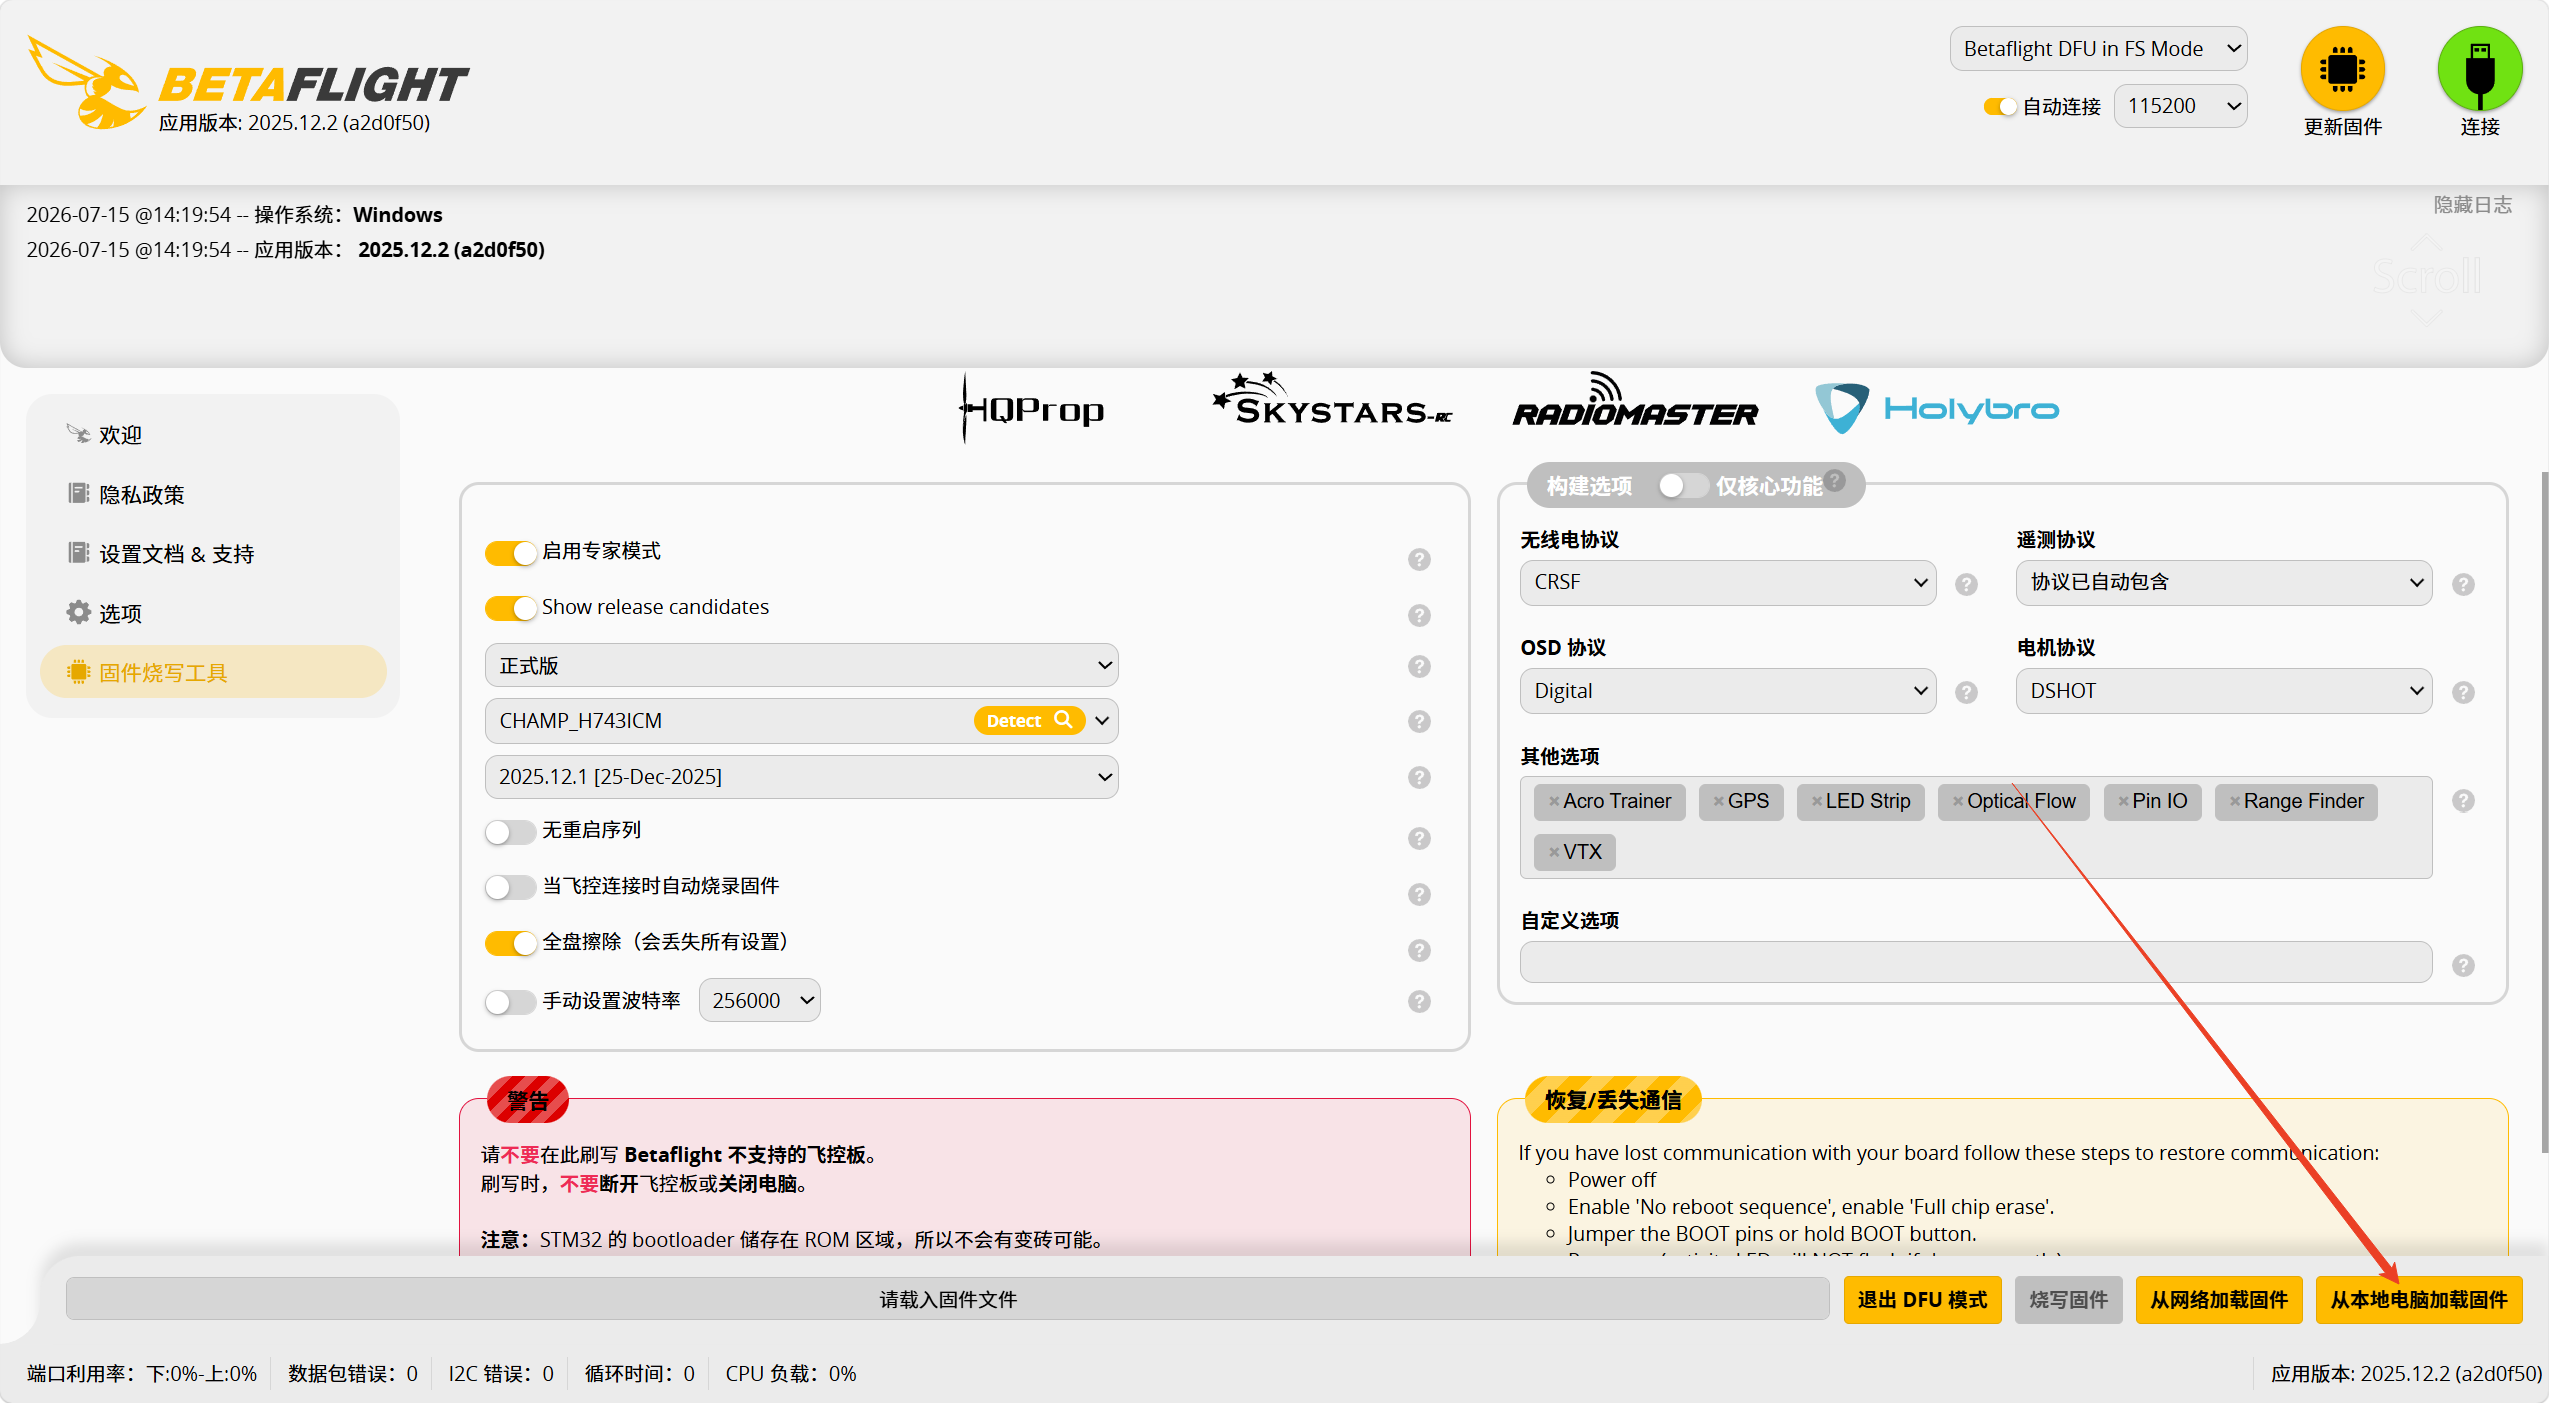
Task: Click load firmware from local computer button
Action: point(2418,1300)
